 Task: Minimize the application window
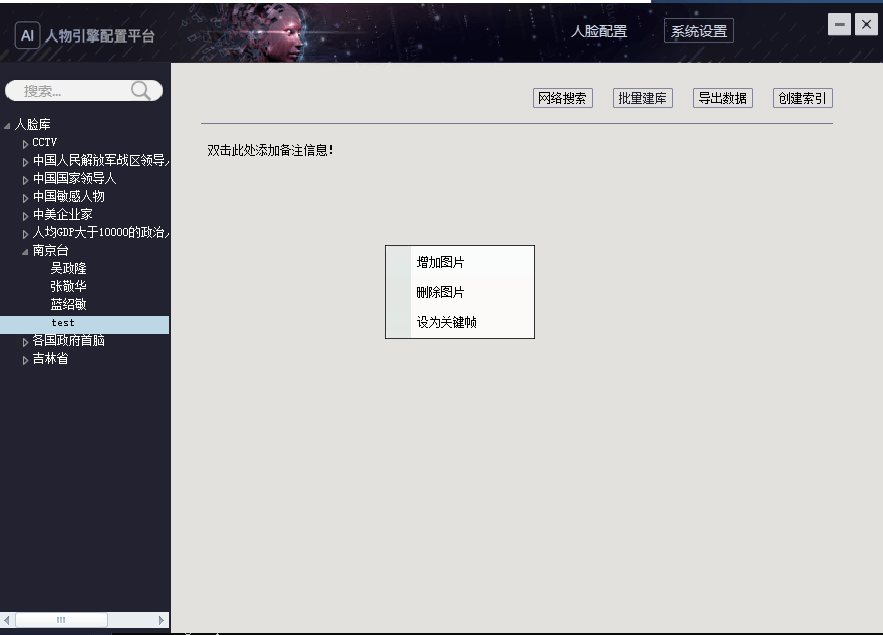click(839, 24)
